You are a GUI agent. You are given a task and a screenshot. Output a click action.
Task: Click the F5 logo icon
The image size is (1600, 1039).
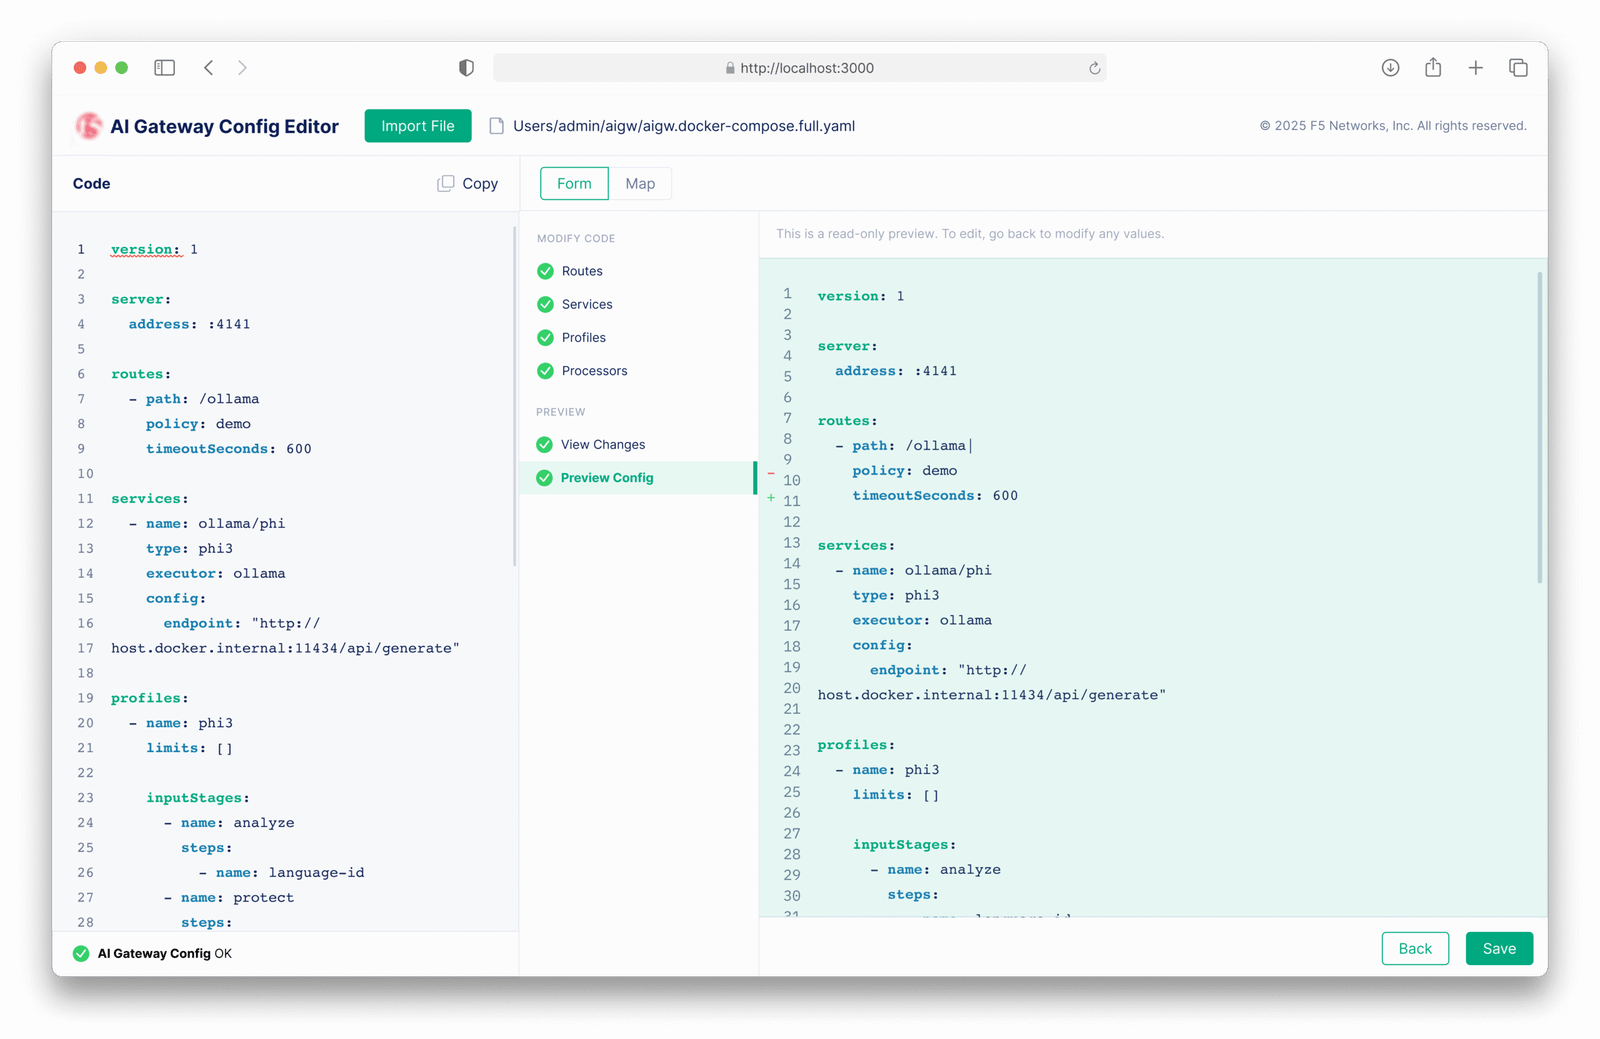[89, 126]
